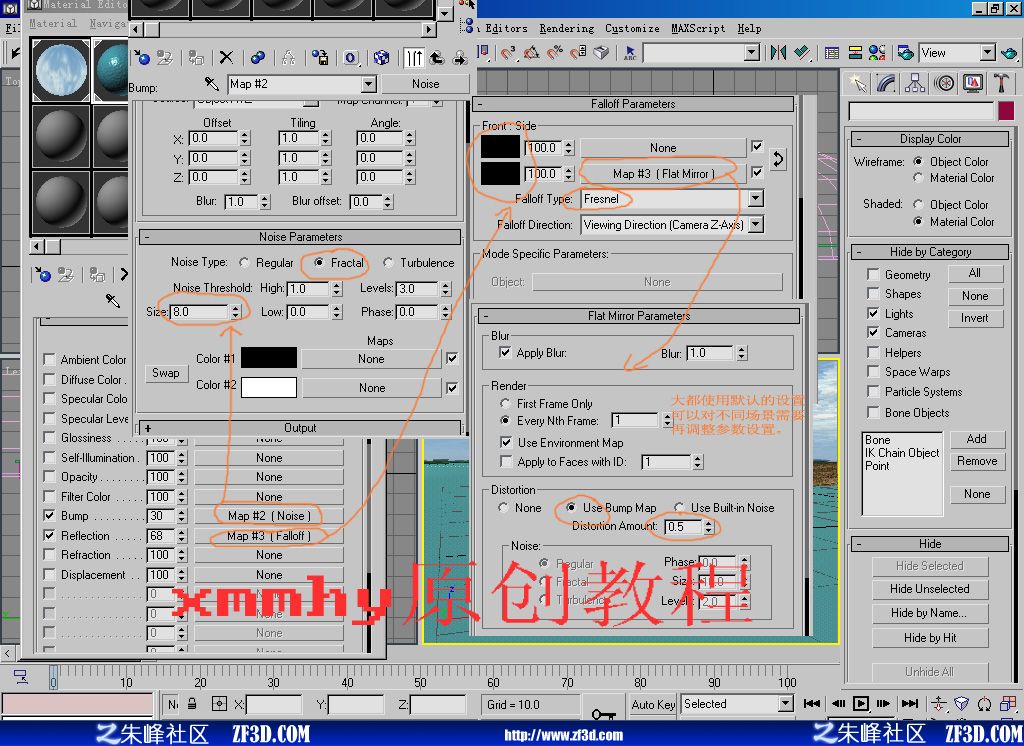The width and height of the screenshot is (1024, 746).
Task: Click Swap colors button
Action: click(166, 373)
